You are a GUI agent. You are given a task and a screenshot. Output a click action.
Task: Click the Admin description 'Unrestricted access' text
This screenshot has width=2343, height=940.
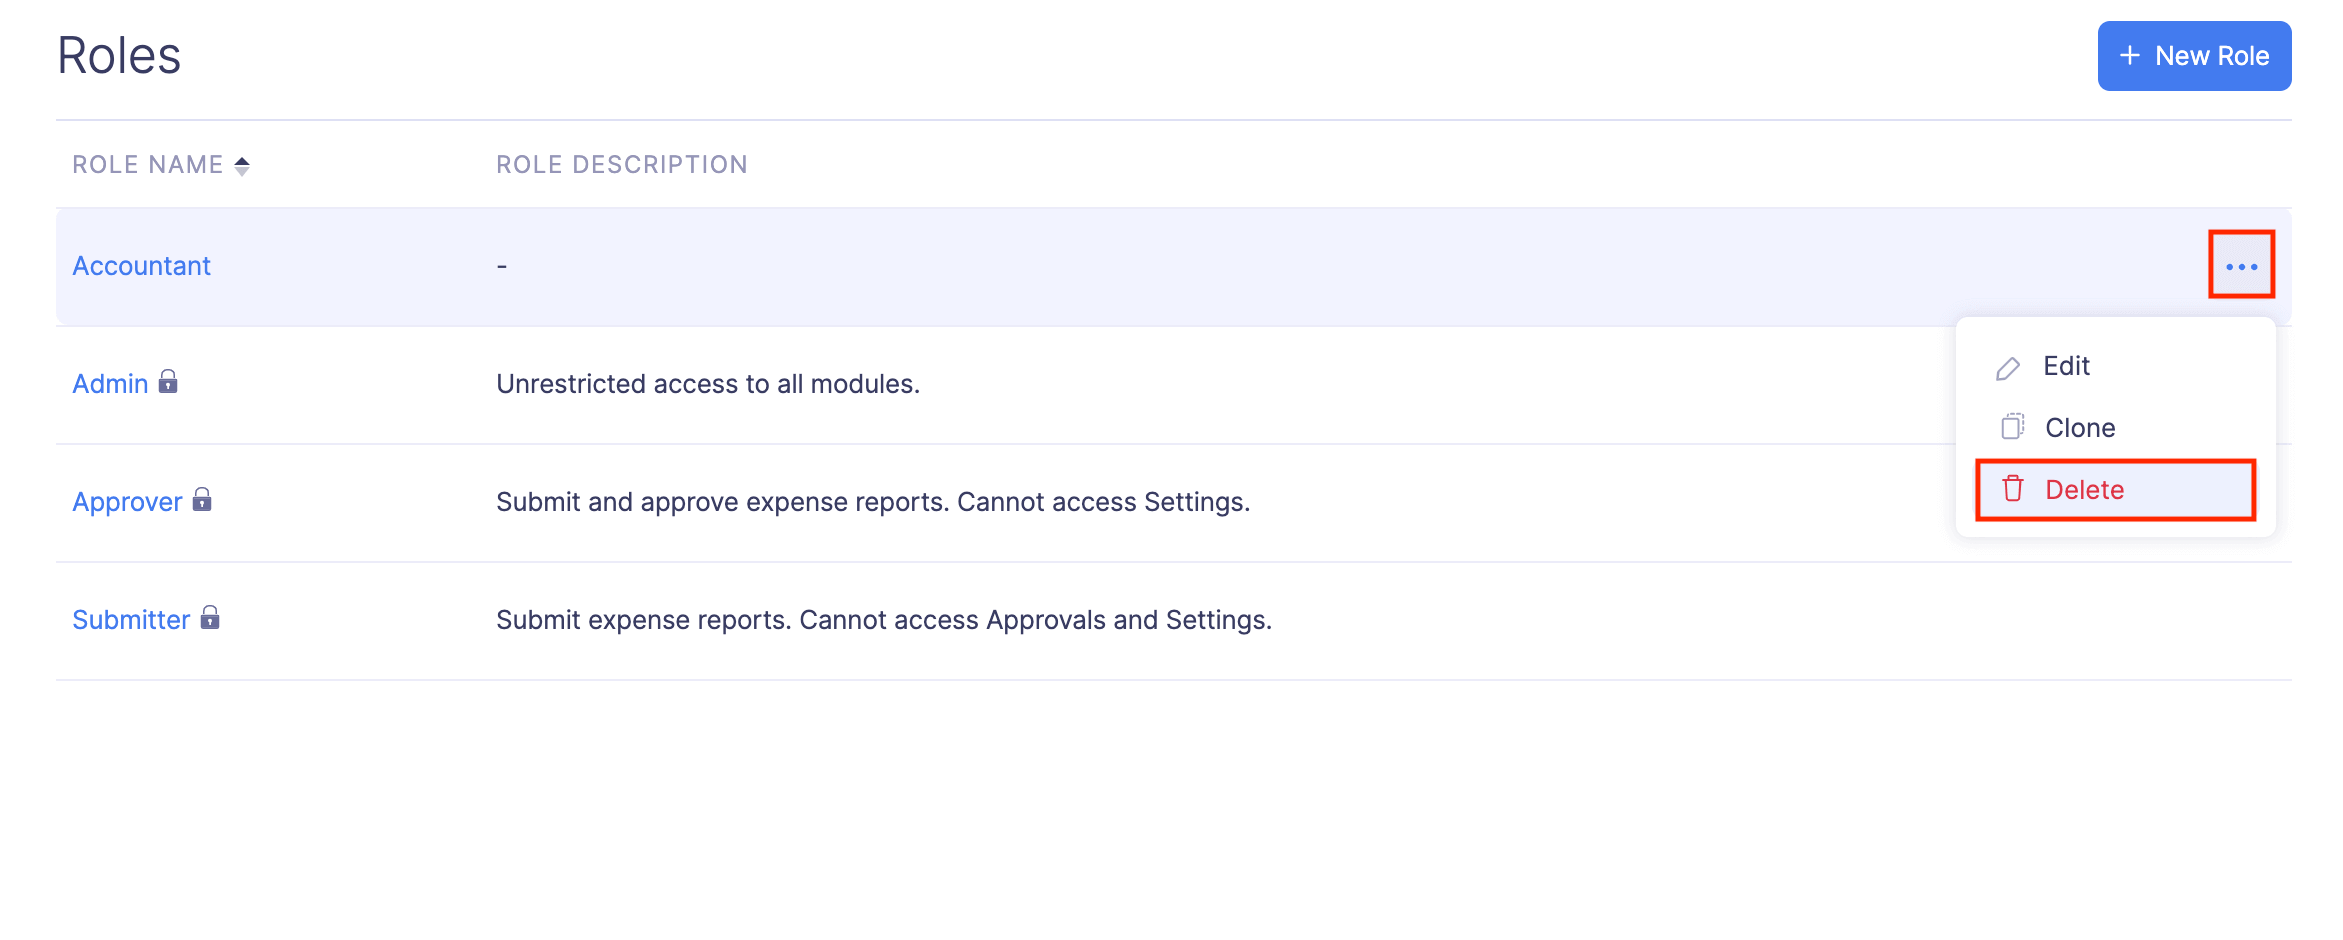tap(707, 384)
